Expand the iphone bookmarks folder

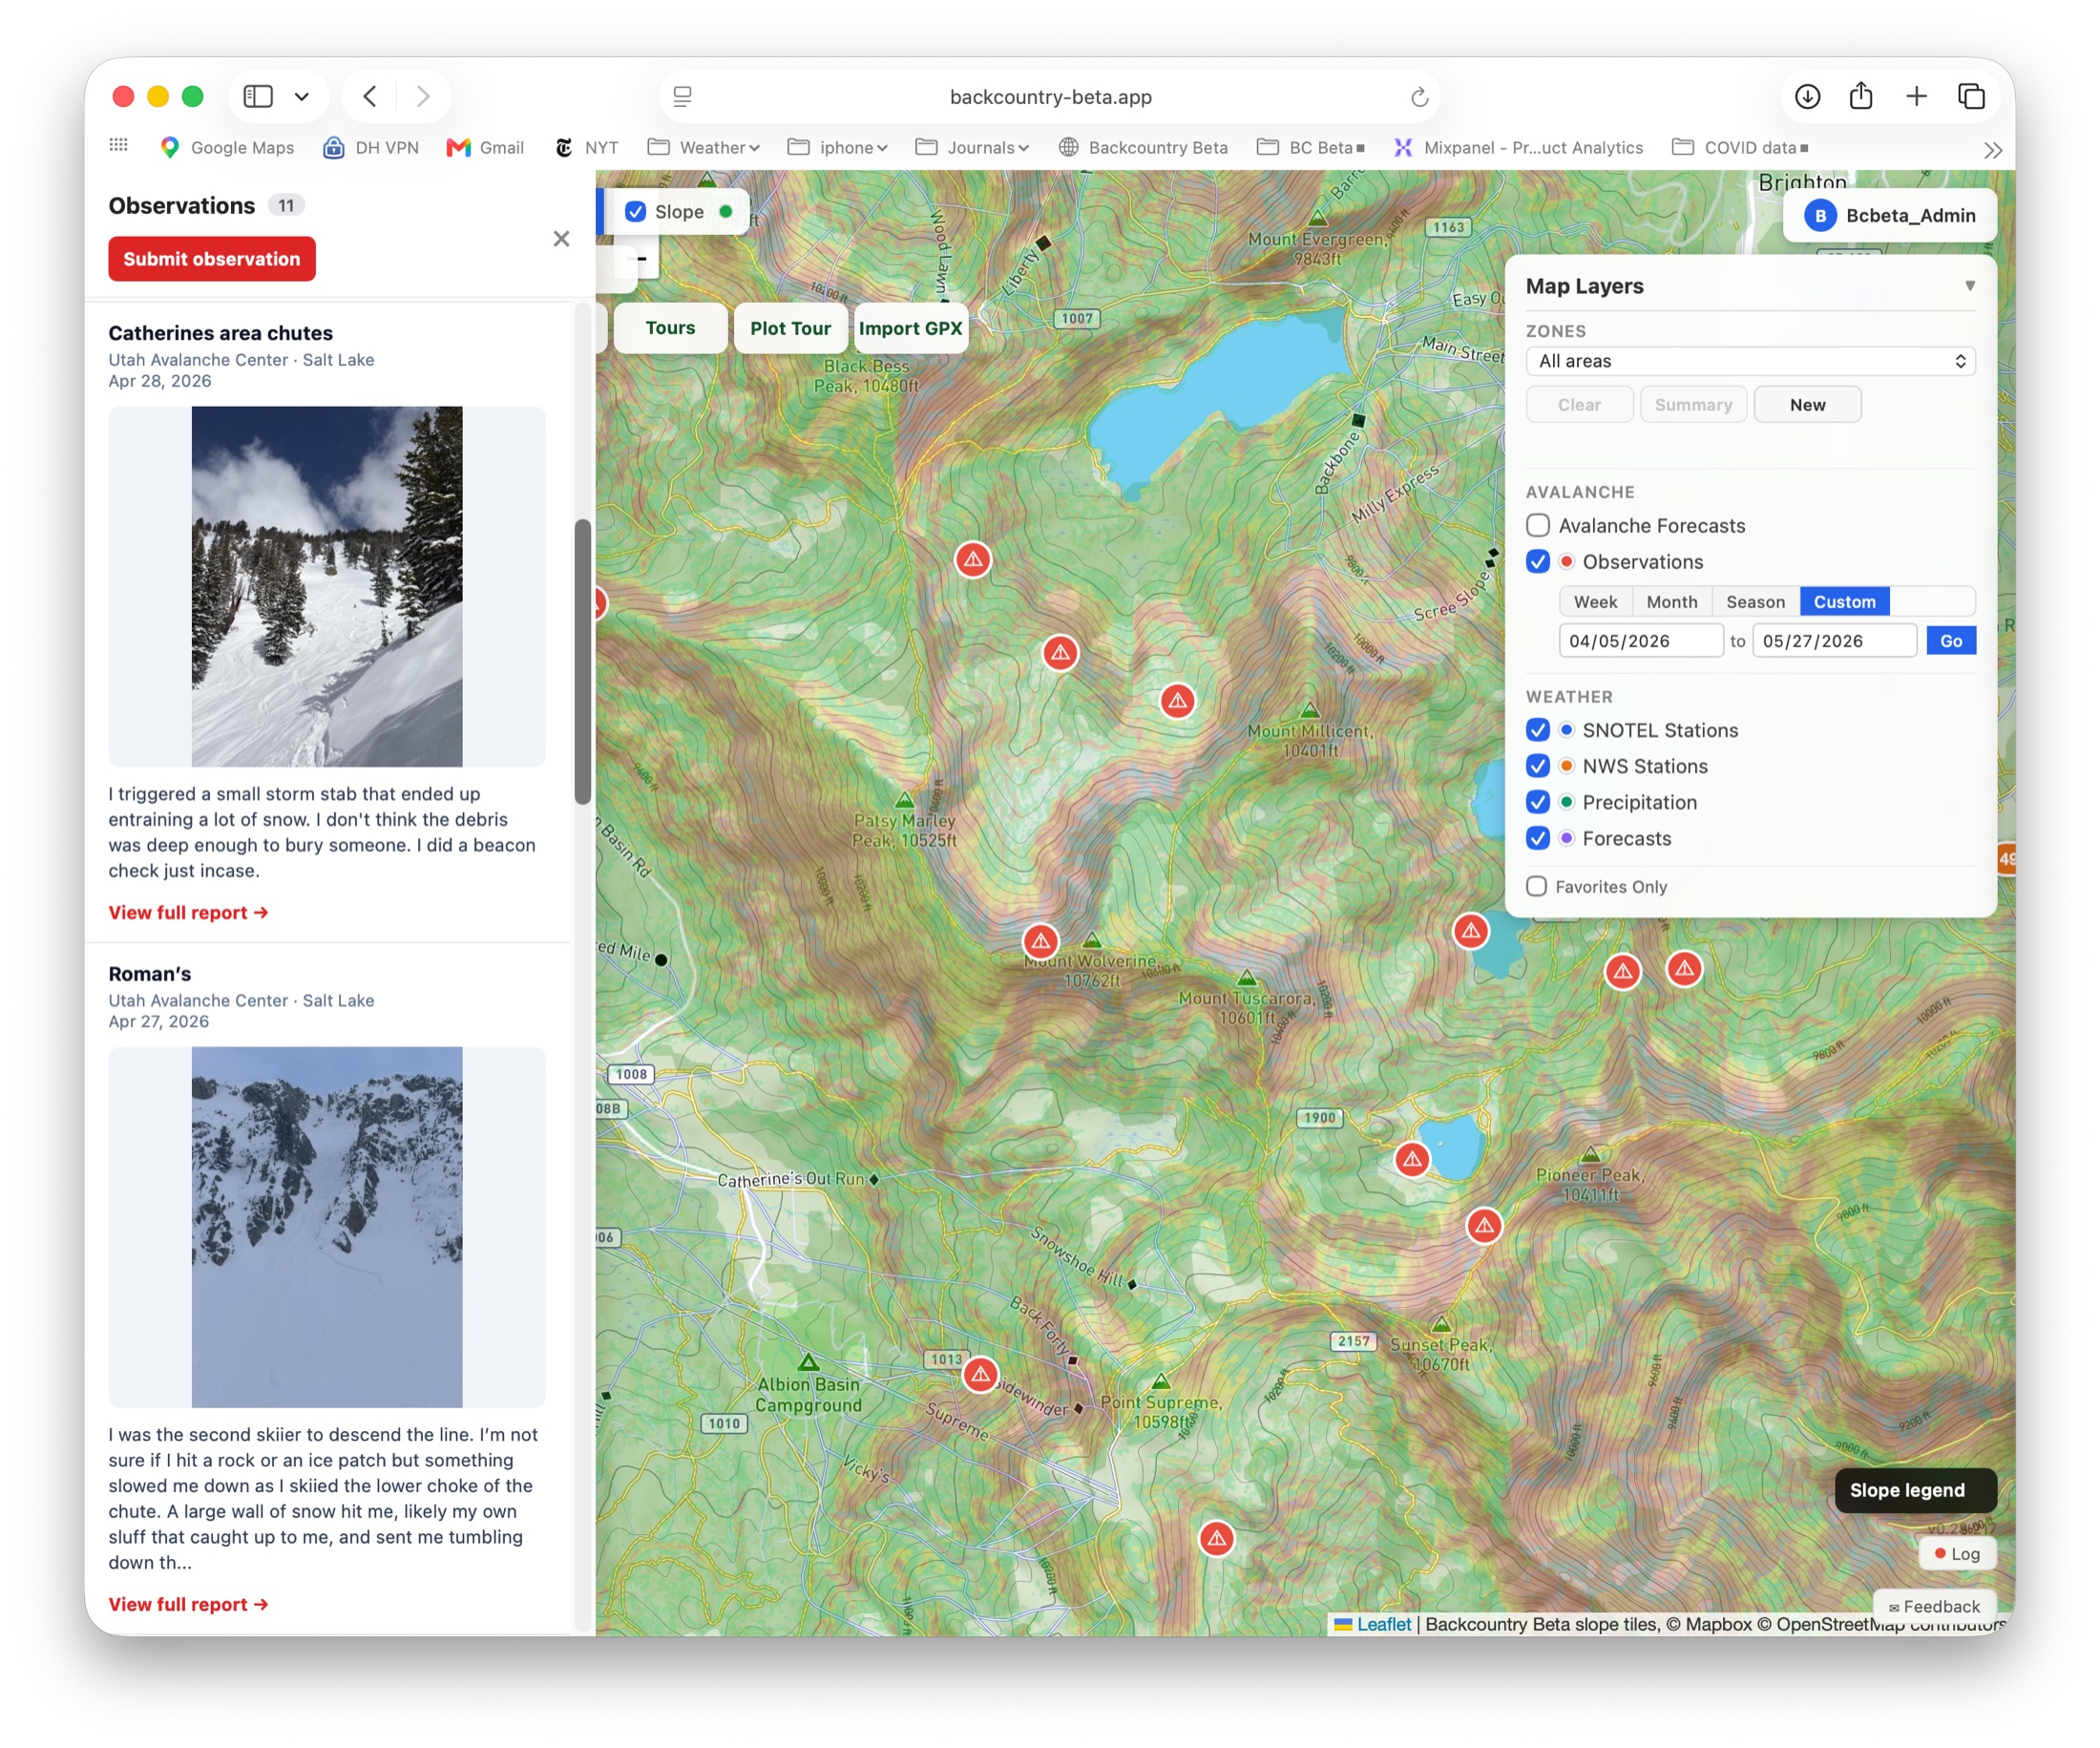(838, 147)
